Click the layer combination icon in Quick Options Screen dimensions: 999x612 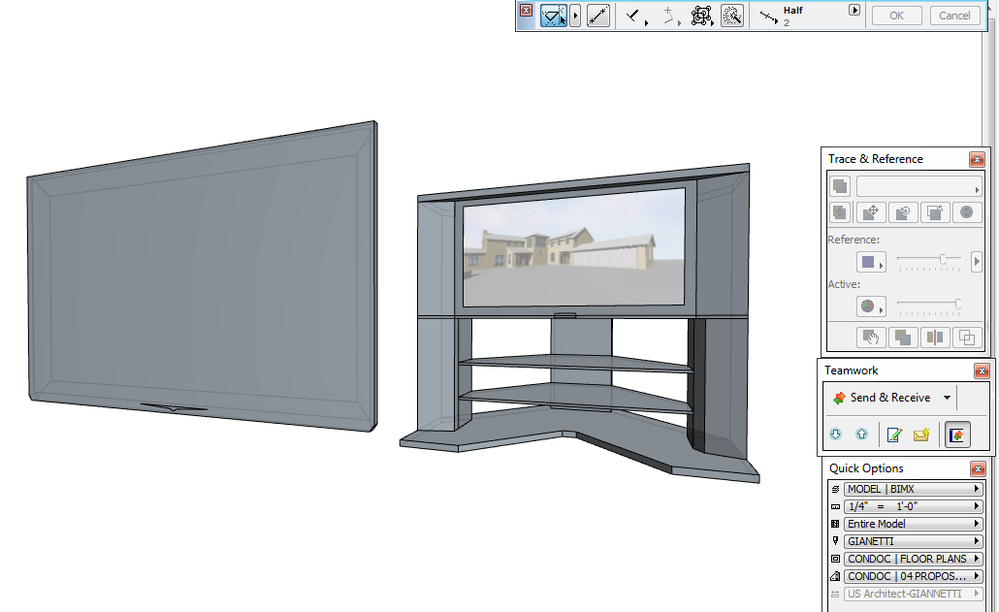click(835, 489)
